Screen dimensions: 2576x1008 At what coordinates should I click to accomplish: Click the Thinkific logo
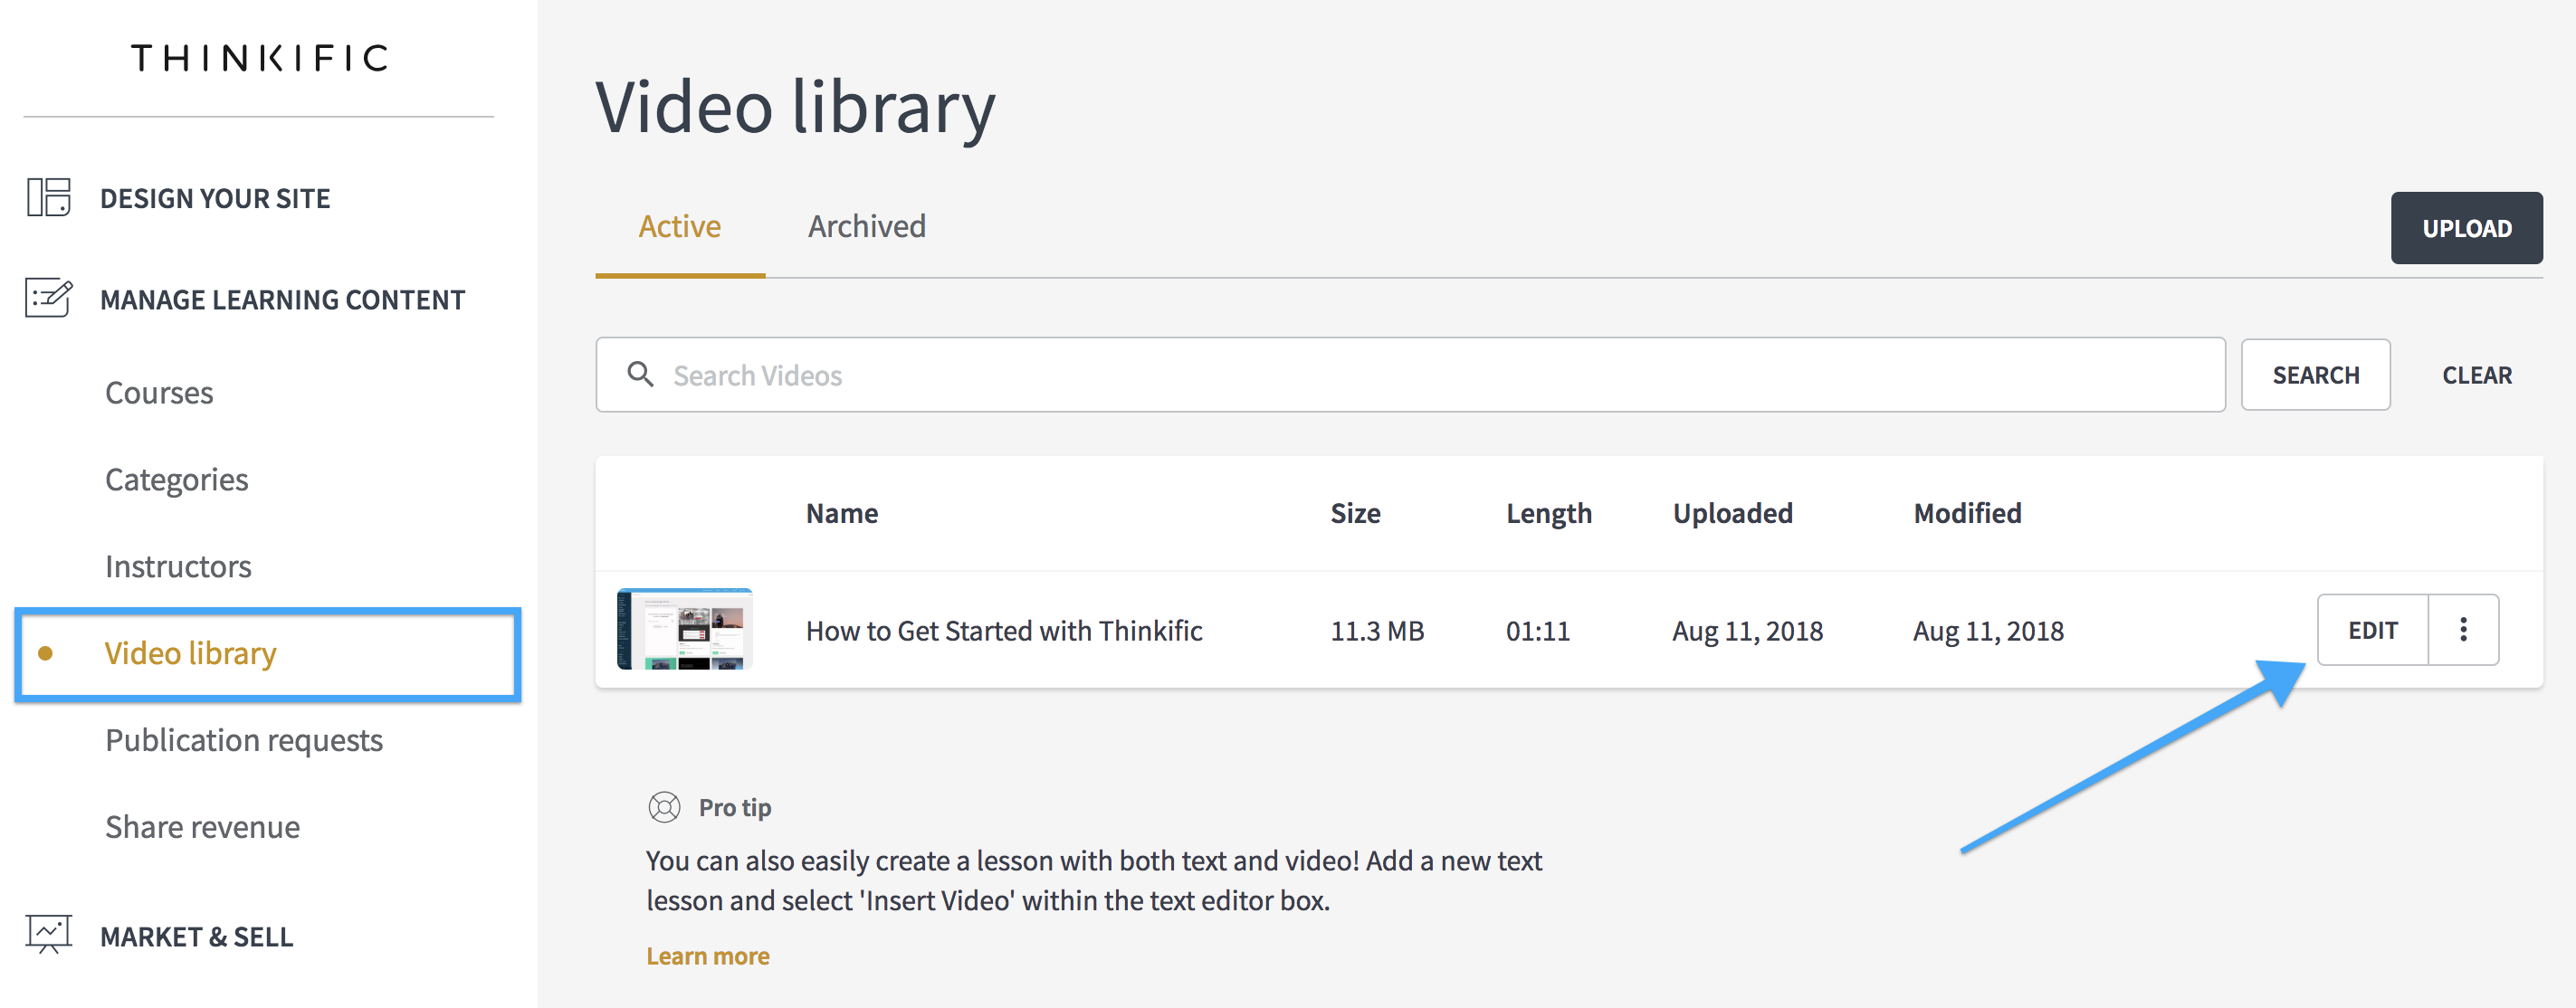click(259, 58)
